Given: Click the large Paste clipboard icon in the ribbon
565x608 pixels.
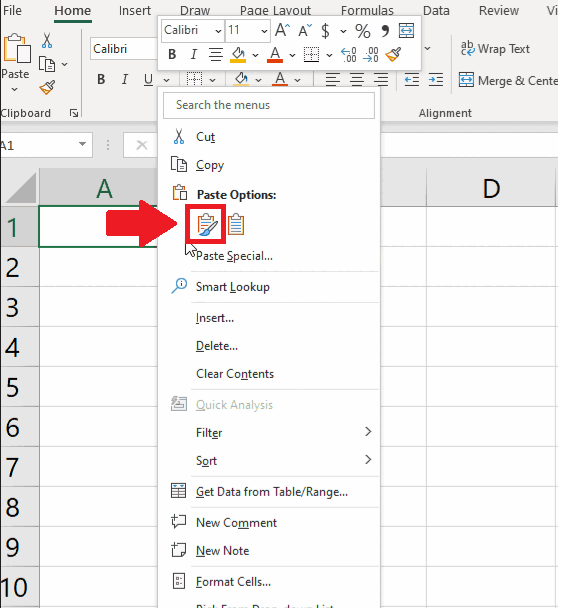Looking at the screenshot, I should (17, 48).
